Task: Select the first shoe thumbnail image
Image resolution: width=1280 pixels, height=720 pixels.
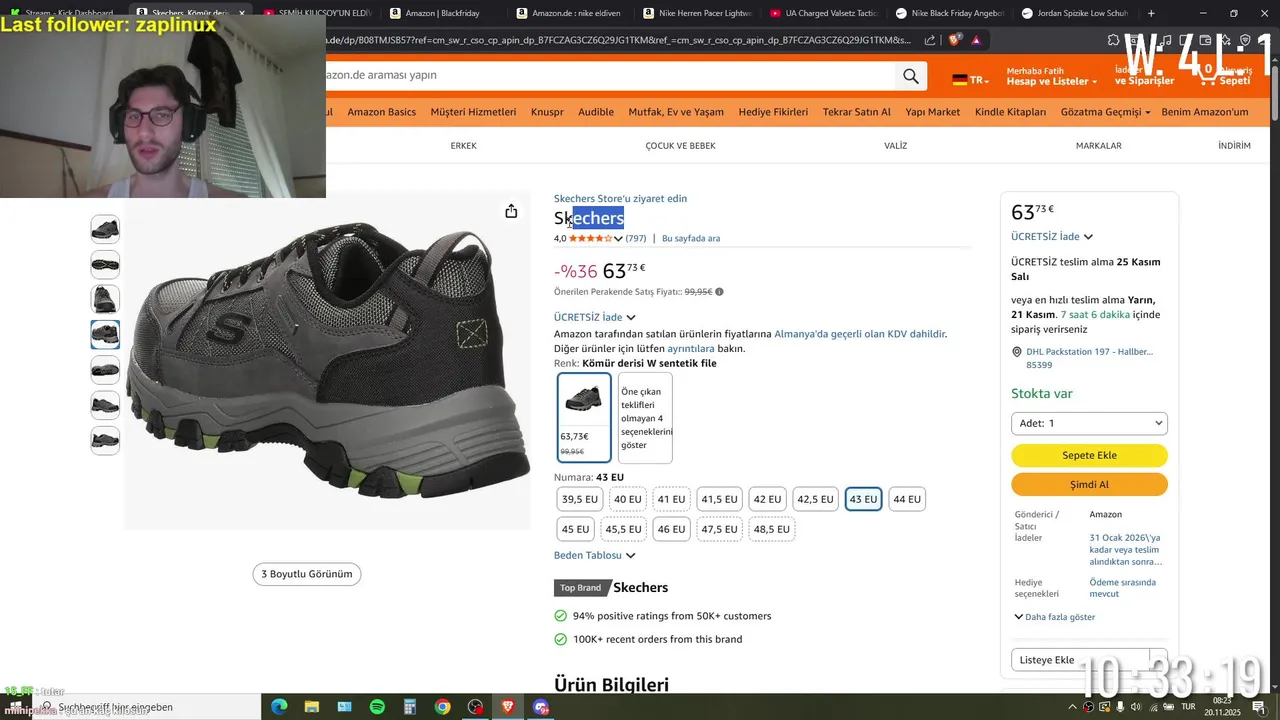Action: 105,229
